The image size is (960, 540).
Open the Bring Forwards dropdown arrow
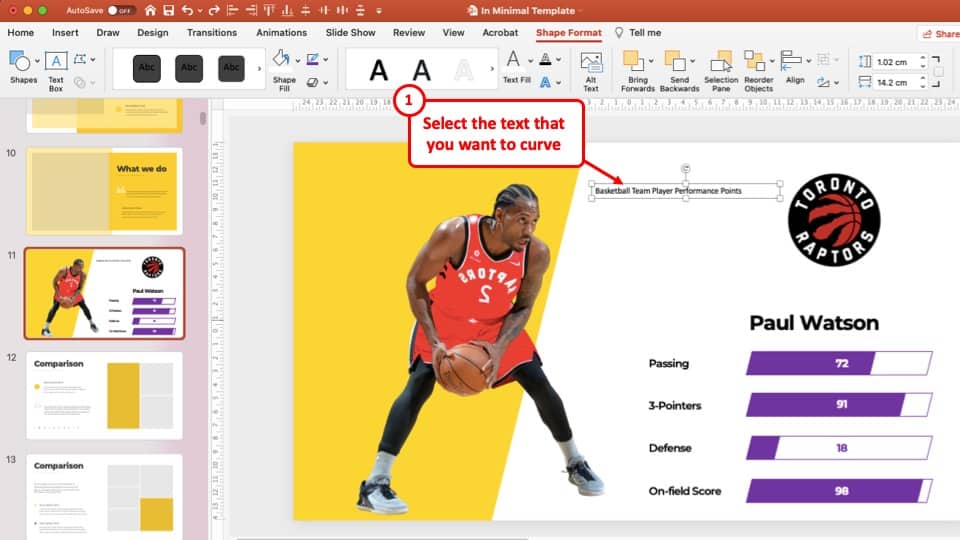click(x=651, y=61)
